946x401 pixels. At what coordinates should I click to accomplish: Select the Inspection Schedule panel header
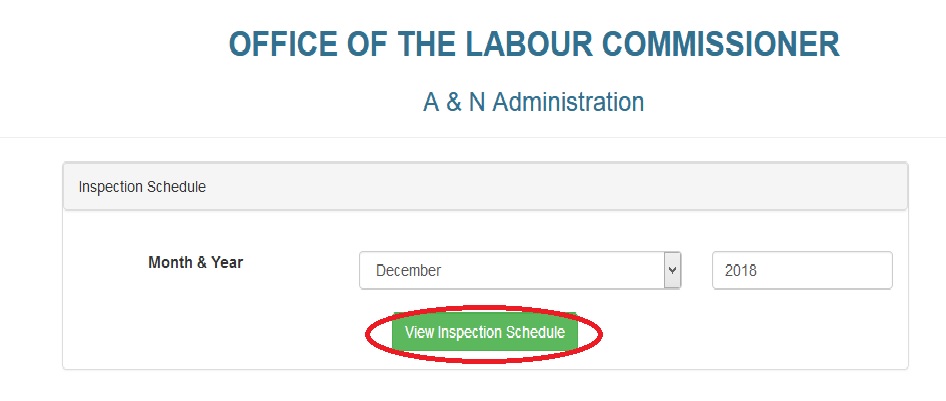point(485,187)
